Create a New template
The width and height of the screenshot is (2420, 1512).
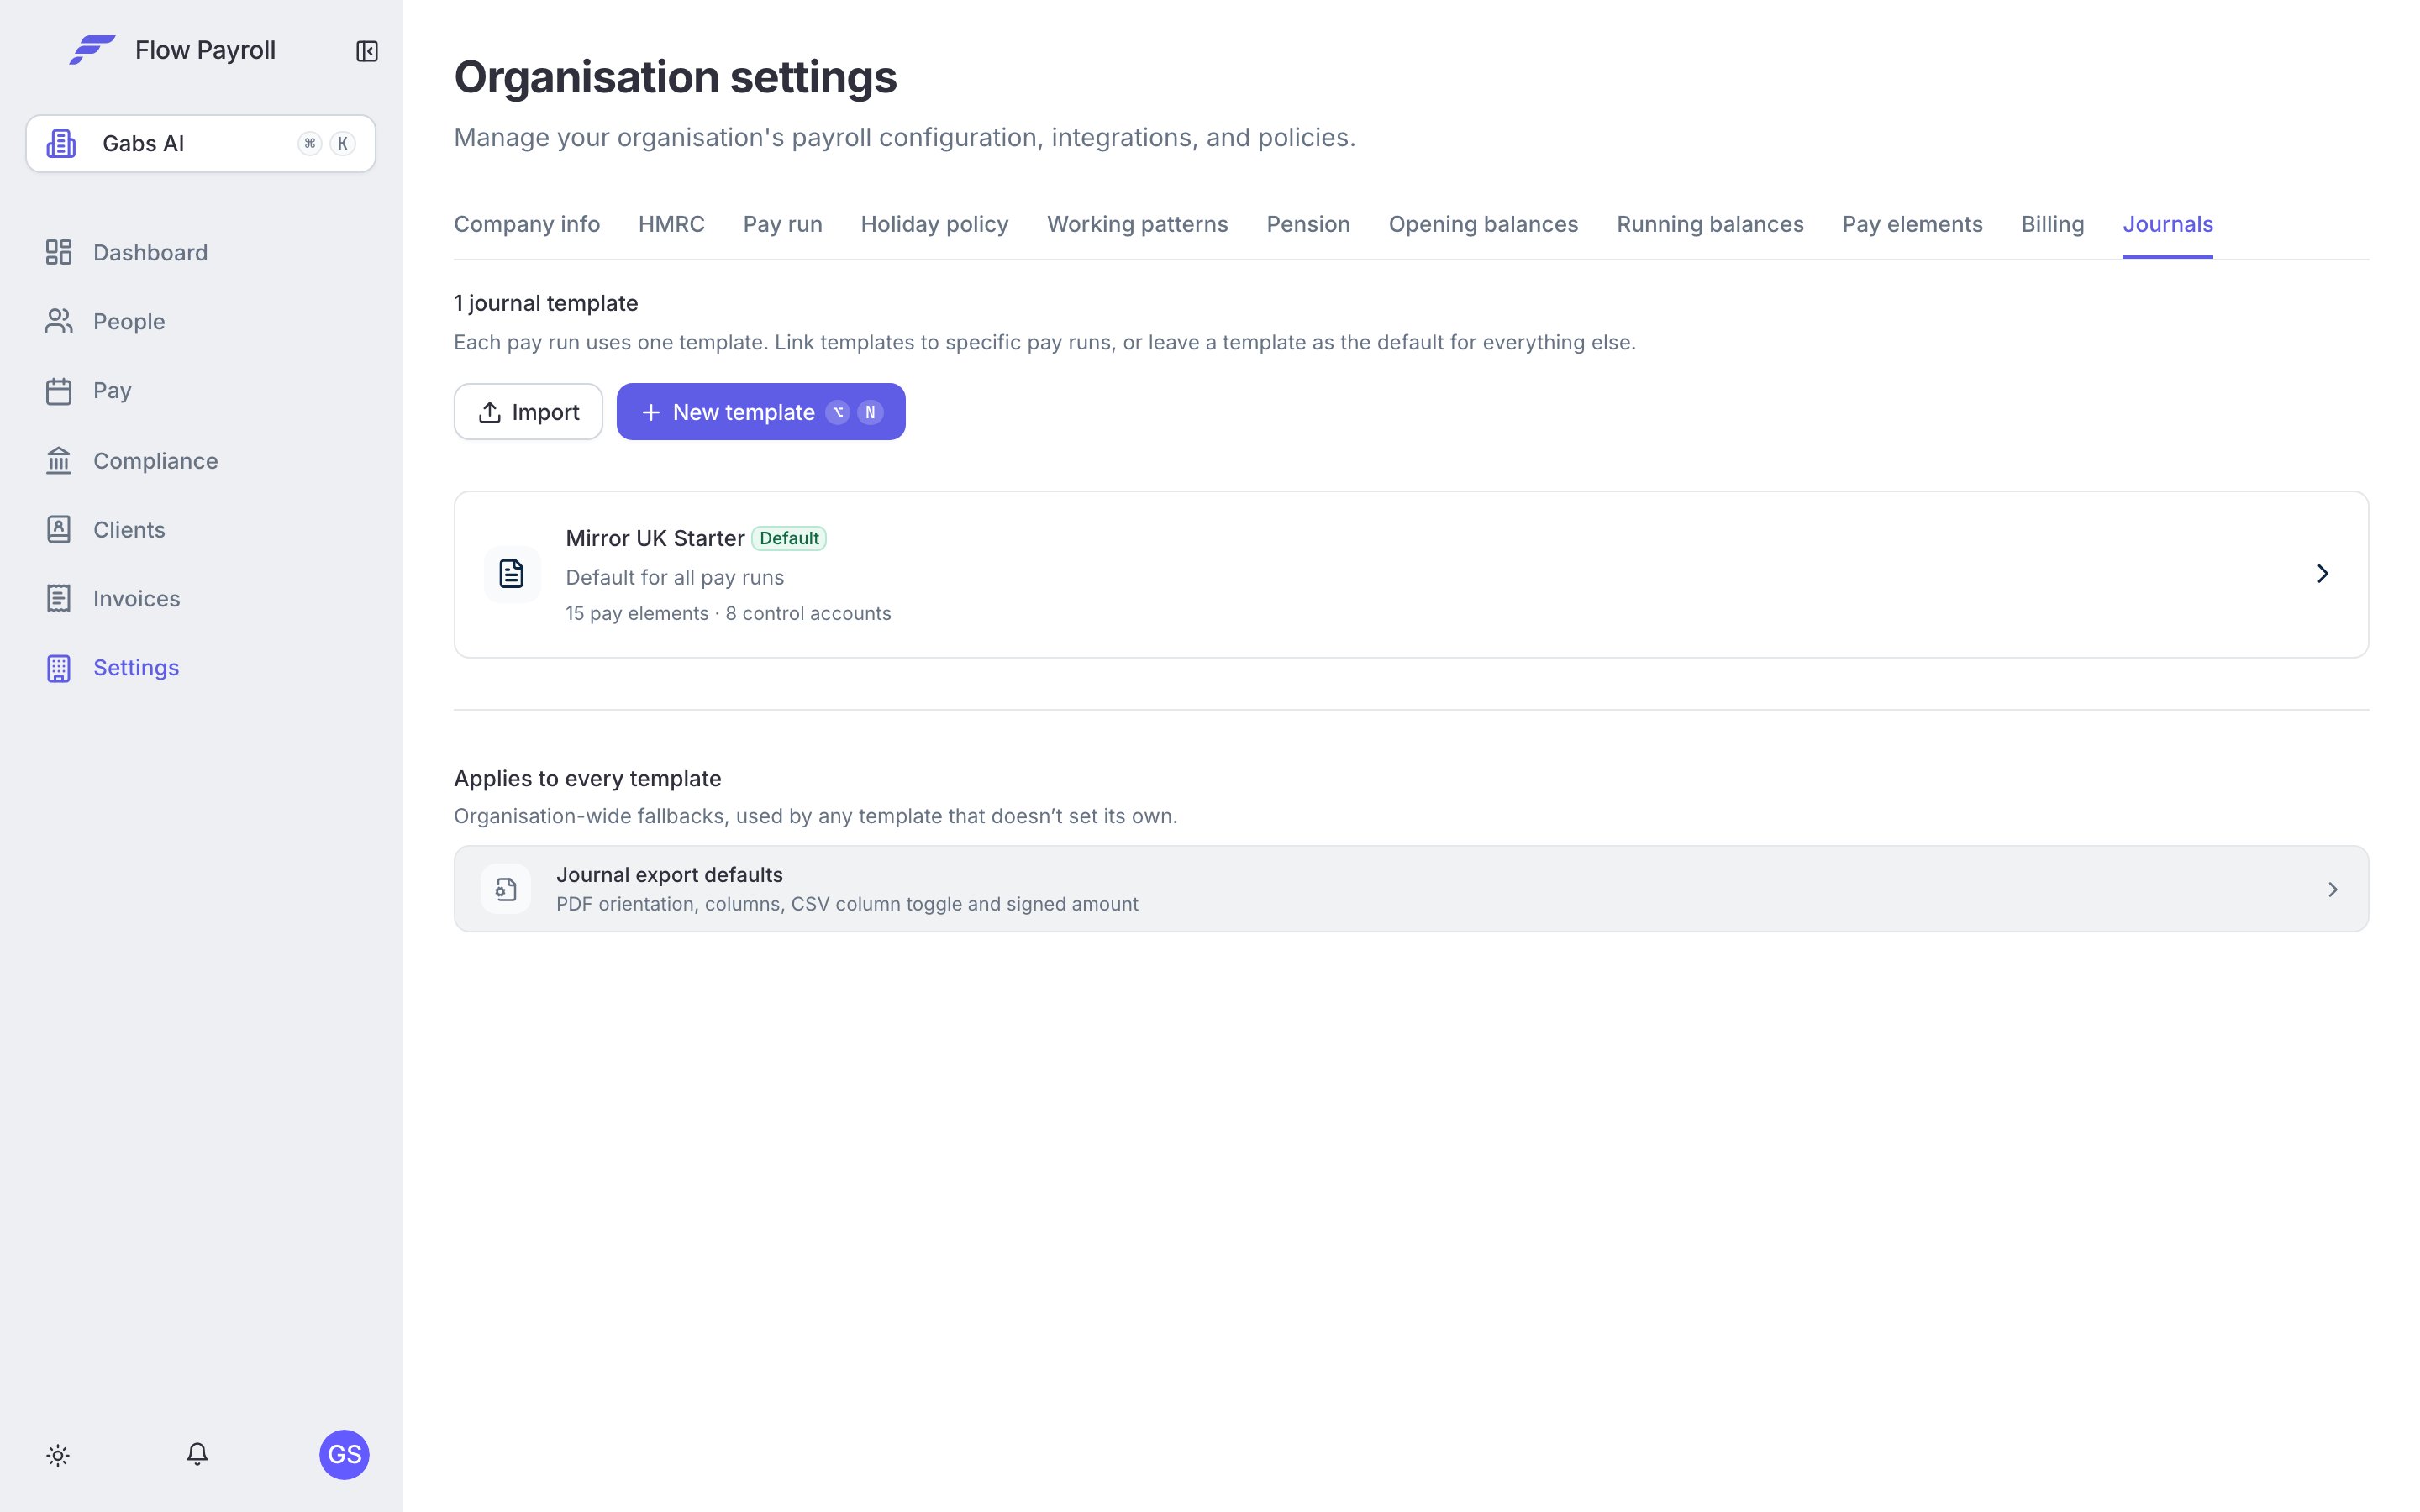760,412
